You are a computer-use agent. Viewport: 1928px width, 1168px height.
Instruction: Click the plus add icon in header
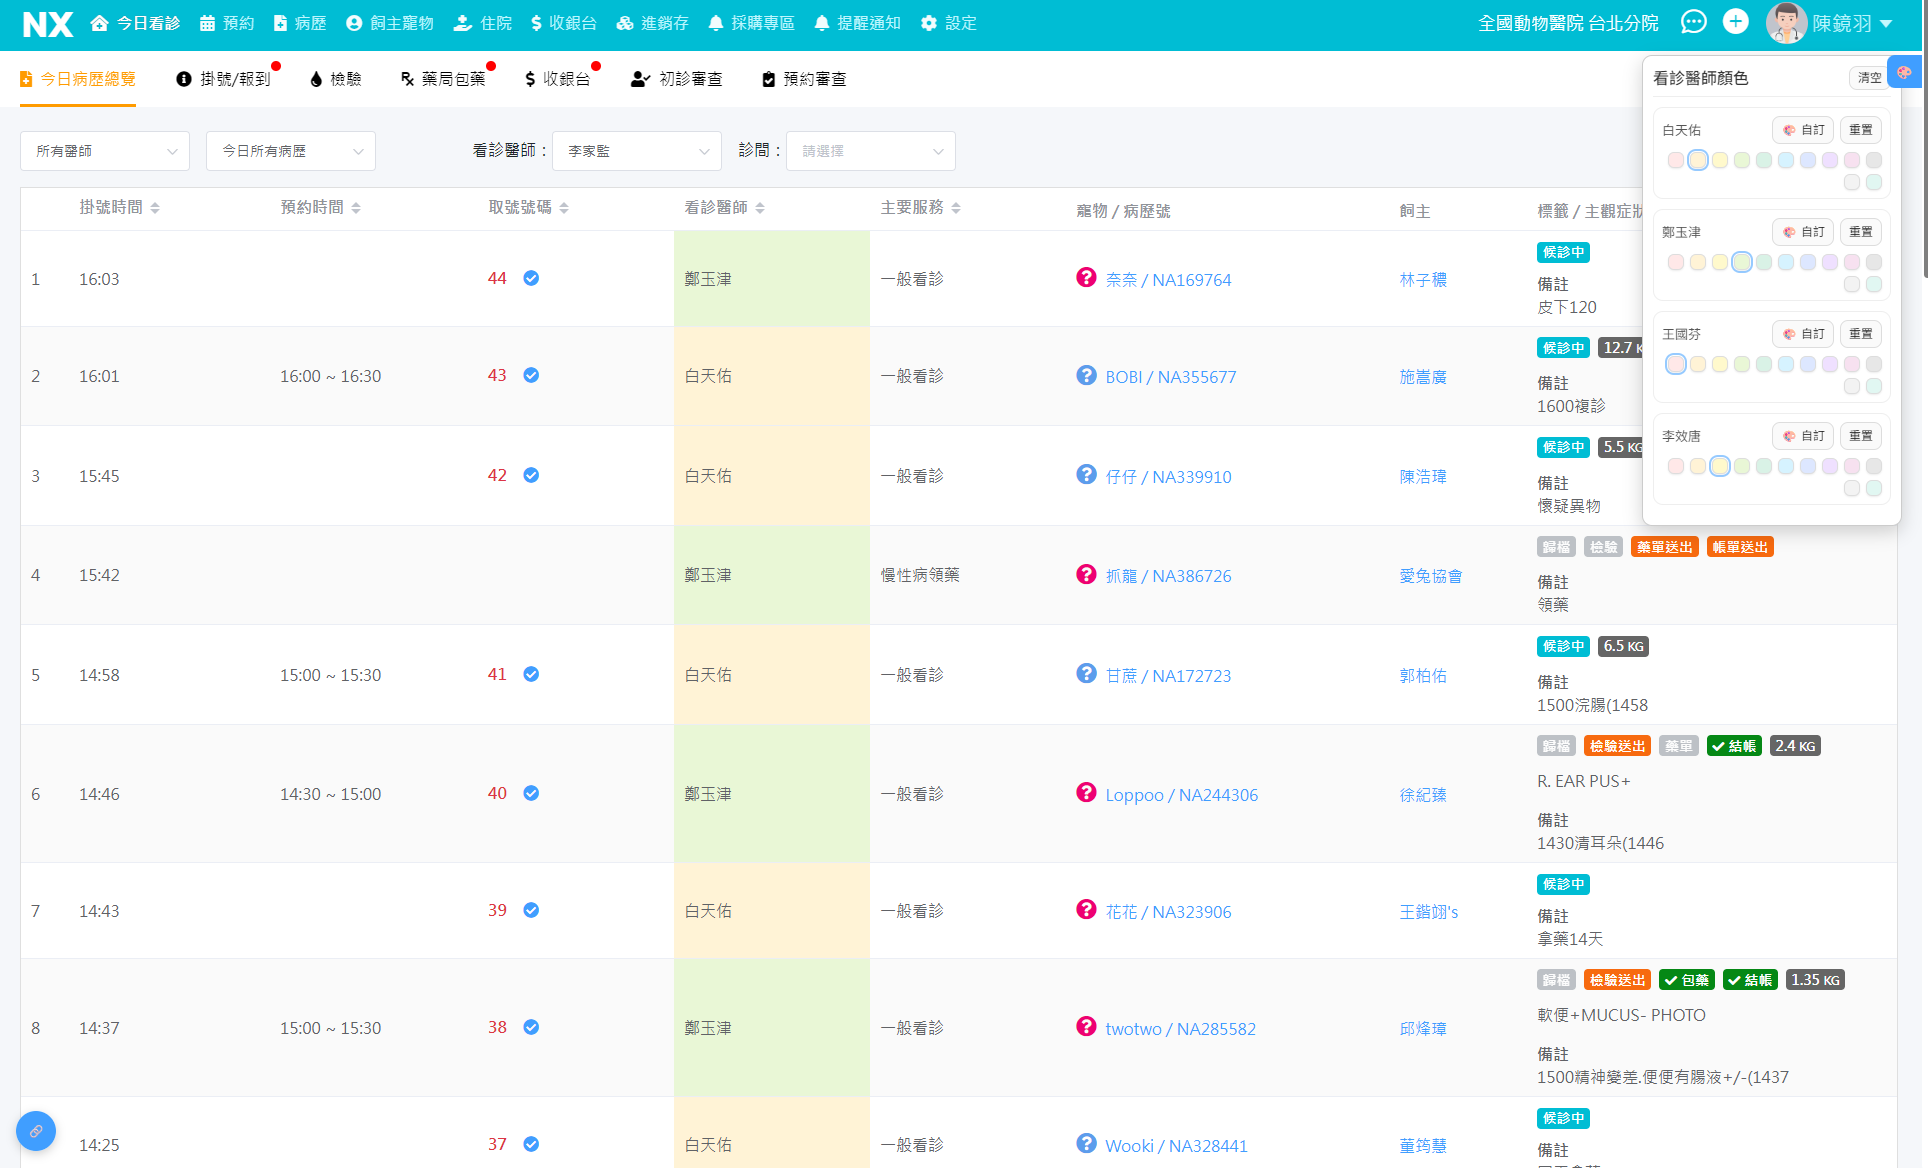[x=1736, y=22]
